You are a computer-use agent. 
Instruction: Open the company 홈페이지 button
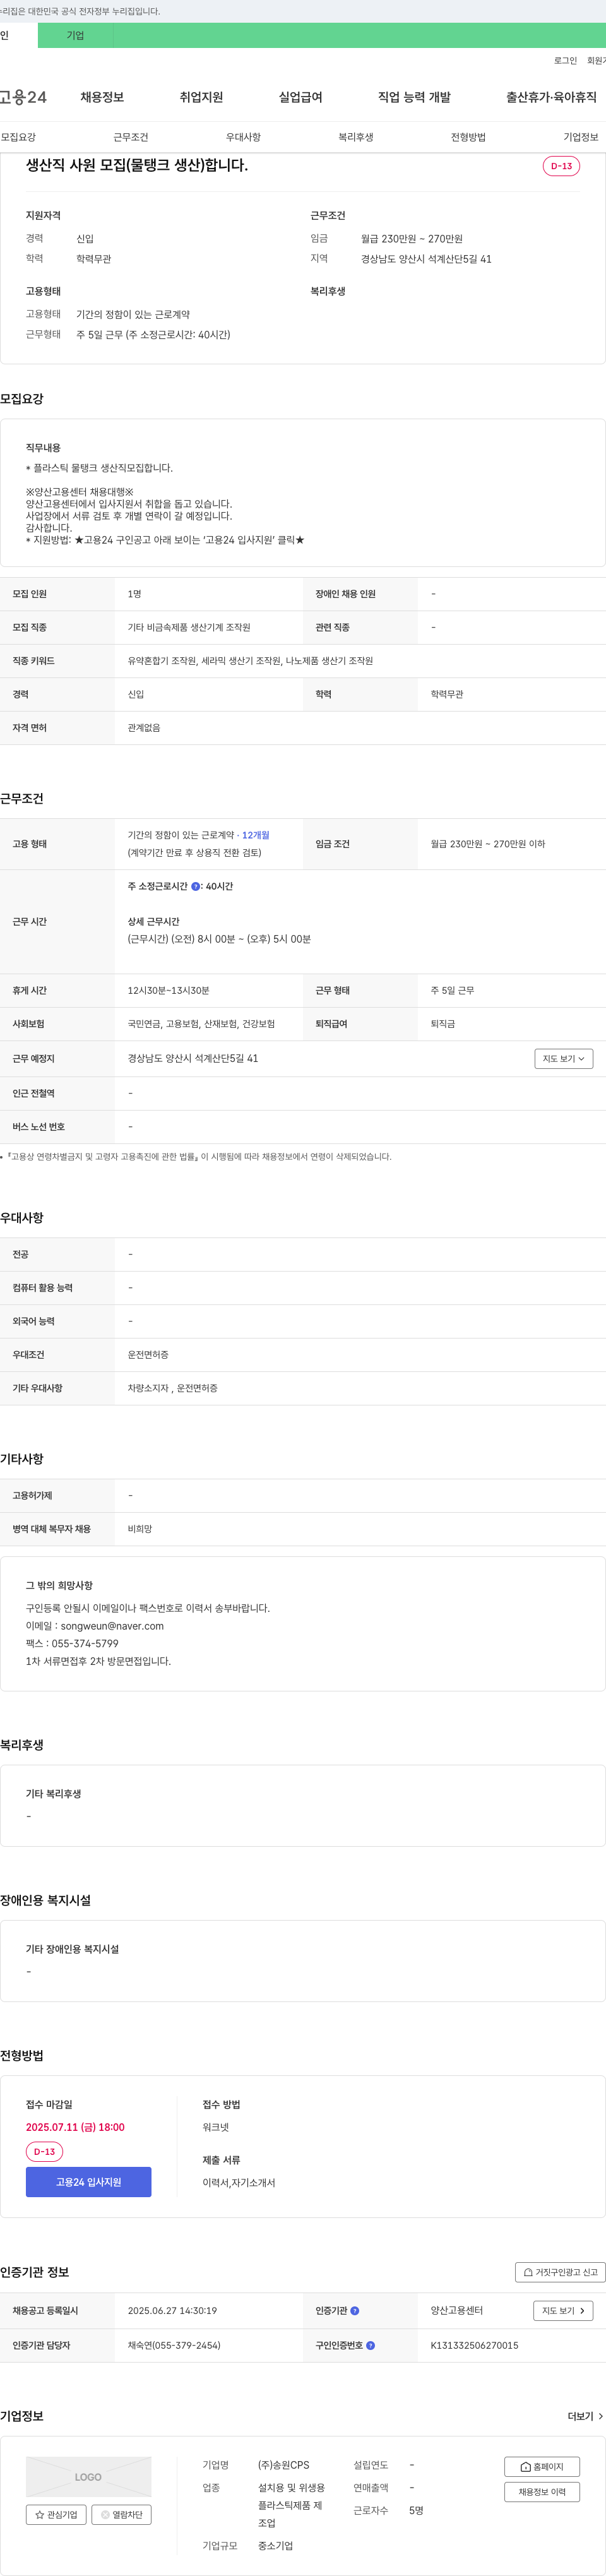542,2467
